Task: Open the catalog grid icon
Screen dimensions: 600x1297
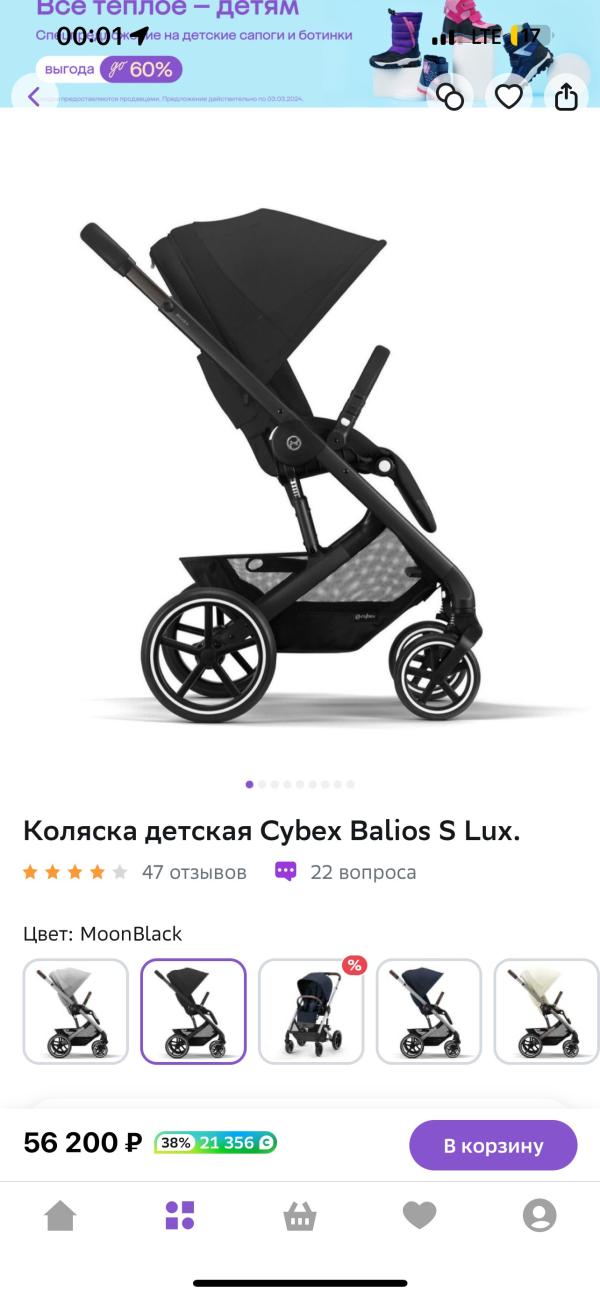Action: (x=180, y=1215)
